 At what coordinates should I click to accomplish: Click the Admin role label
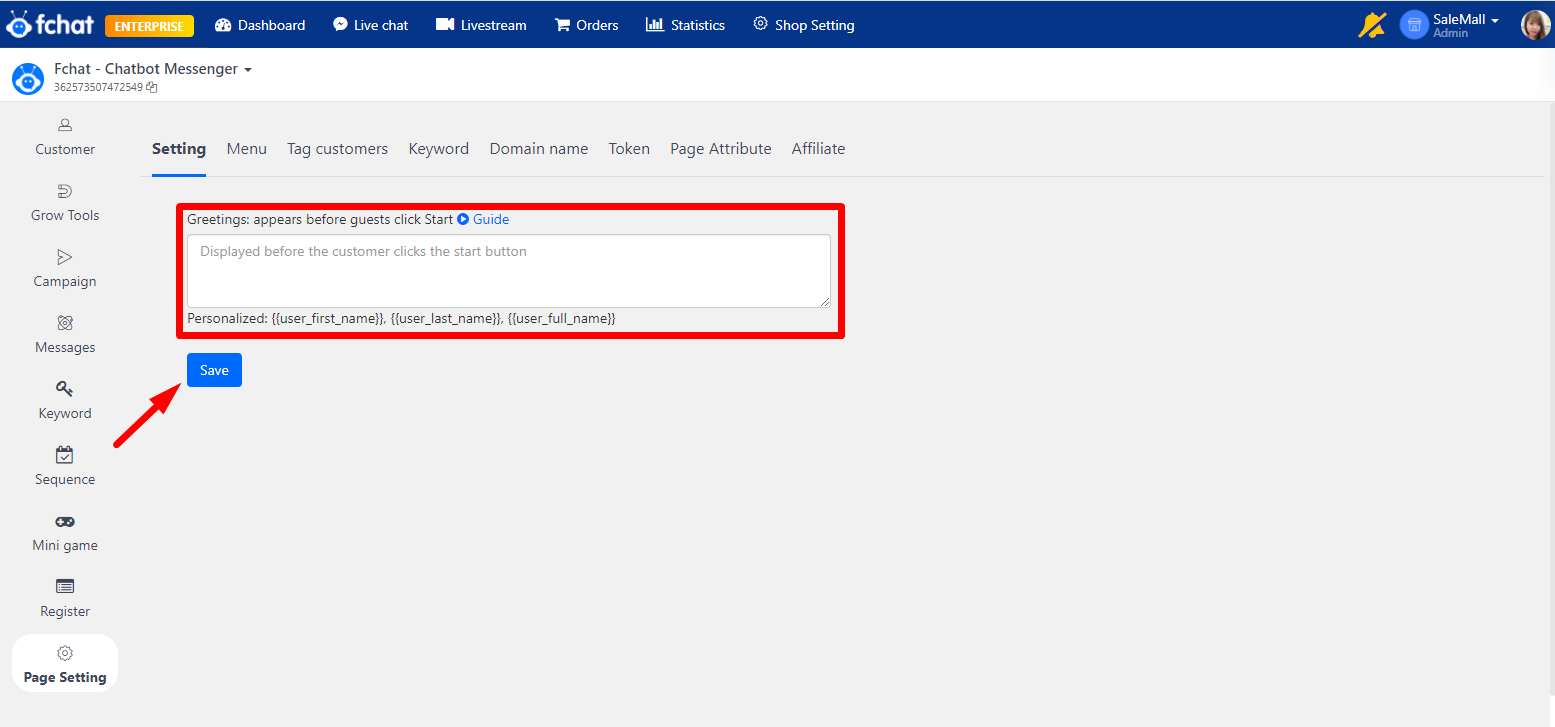1450,33
